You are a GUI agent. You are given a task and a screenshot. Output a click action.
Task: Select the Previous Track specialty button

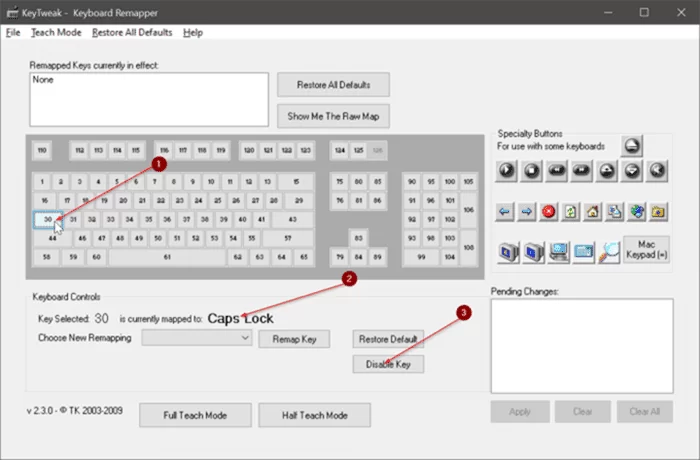[x=556, y=171]
